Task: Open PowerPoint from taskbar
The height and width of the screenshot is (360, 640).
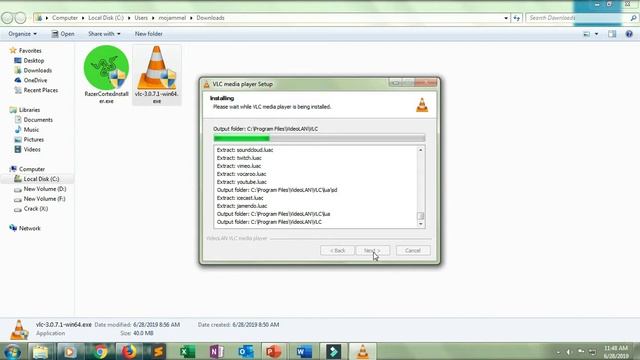Action: 274,351
